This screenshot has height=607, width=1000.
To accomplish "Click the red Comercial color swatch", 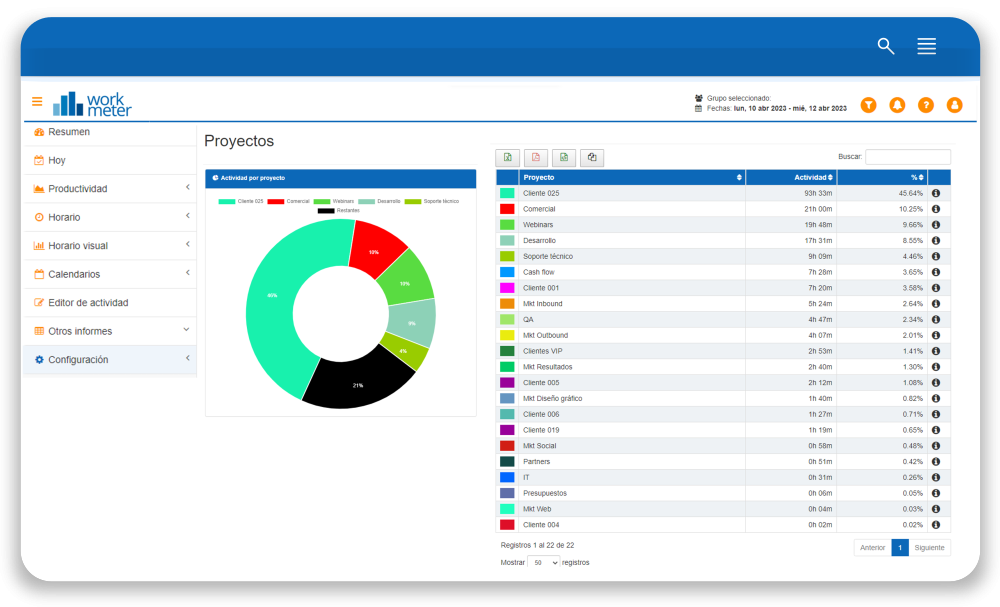I will (507, 209).
